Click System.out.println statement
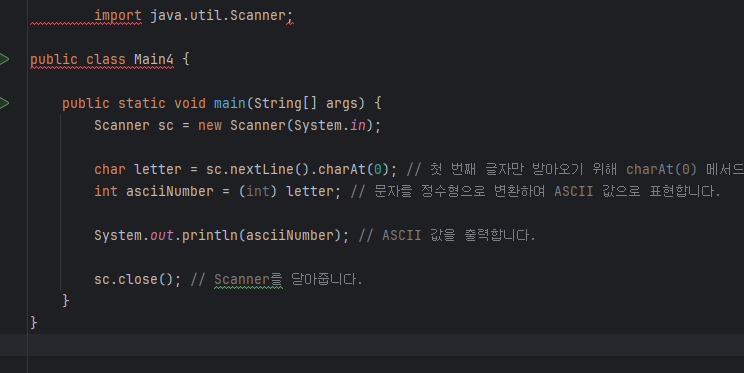 click(x=222, y=235)
